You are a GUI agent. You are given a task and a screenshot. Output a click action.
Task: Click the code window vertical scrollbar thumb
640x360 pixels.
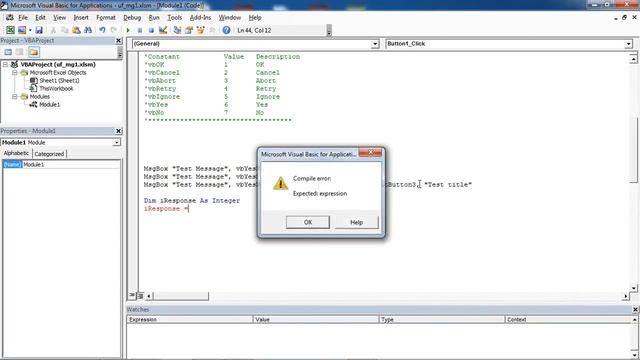coord(633,150)
